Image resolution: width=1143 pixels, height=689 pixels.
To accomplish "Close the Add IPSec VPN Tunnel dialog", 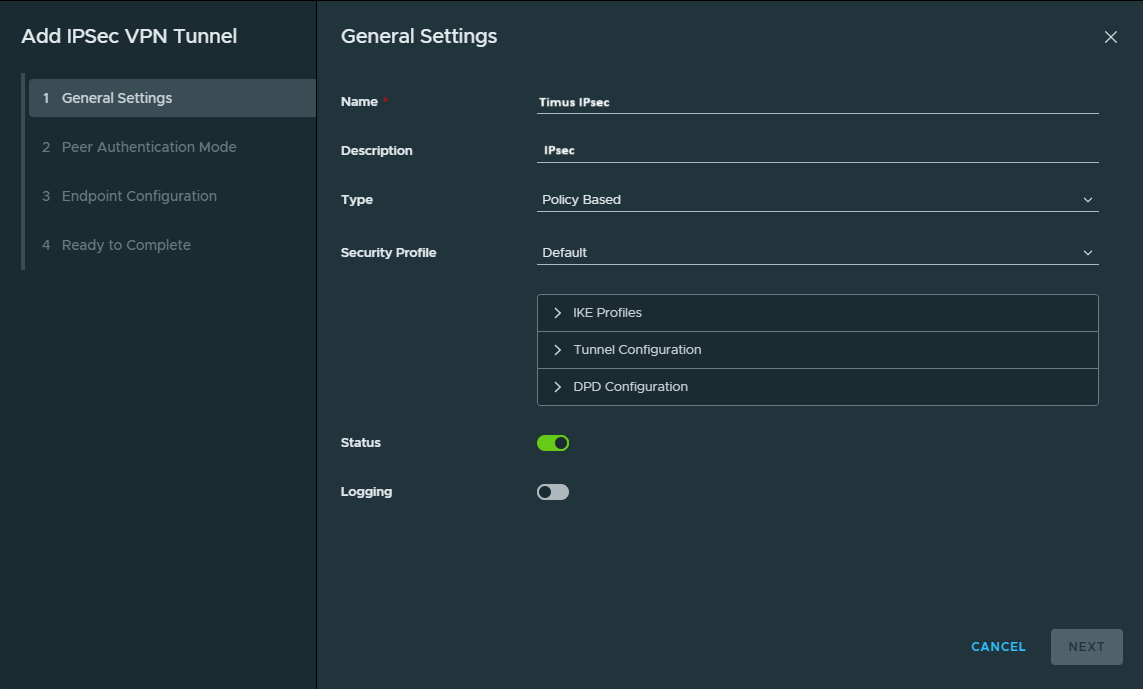I will tap(1110, 36).
